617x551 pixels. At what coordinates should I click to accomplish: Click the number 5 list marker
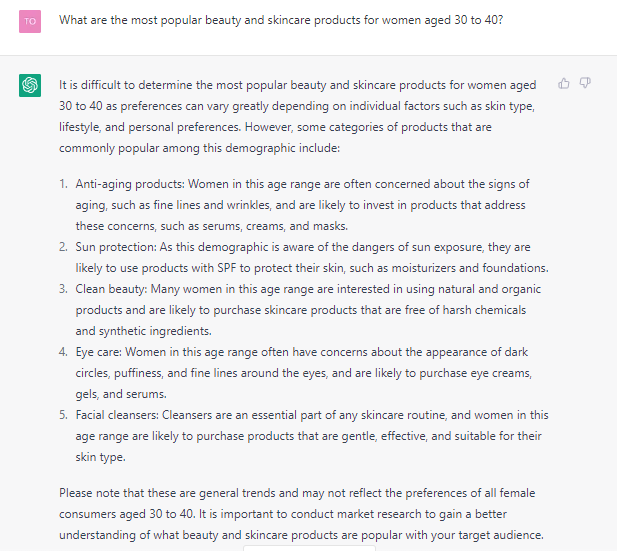[64, 415]
